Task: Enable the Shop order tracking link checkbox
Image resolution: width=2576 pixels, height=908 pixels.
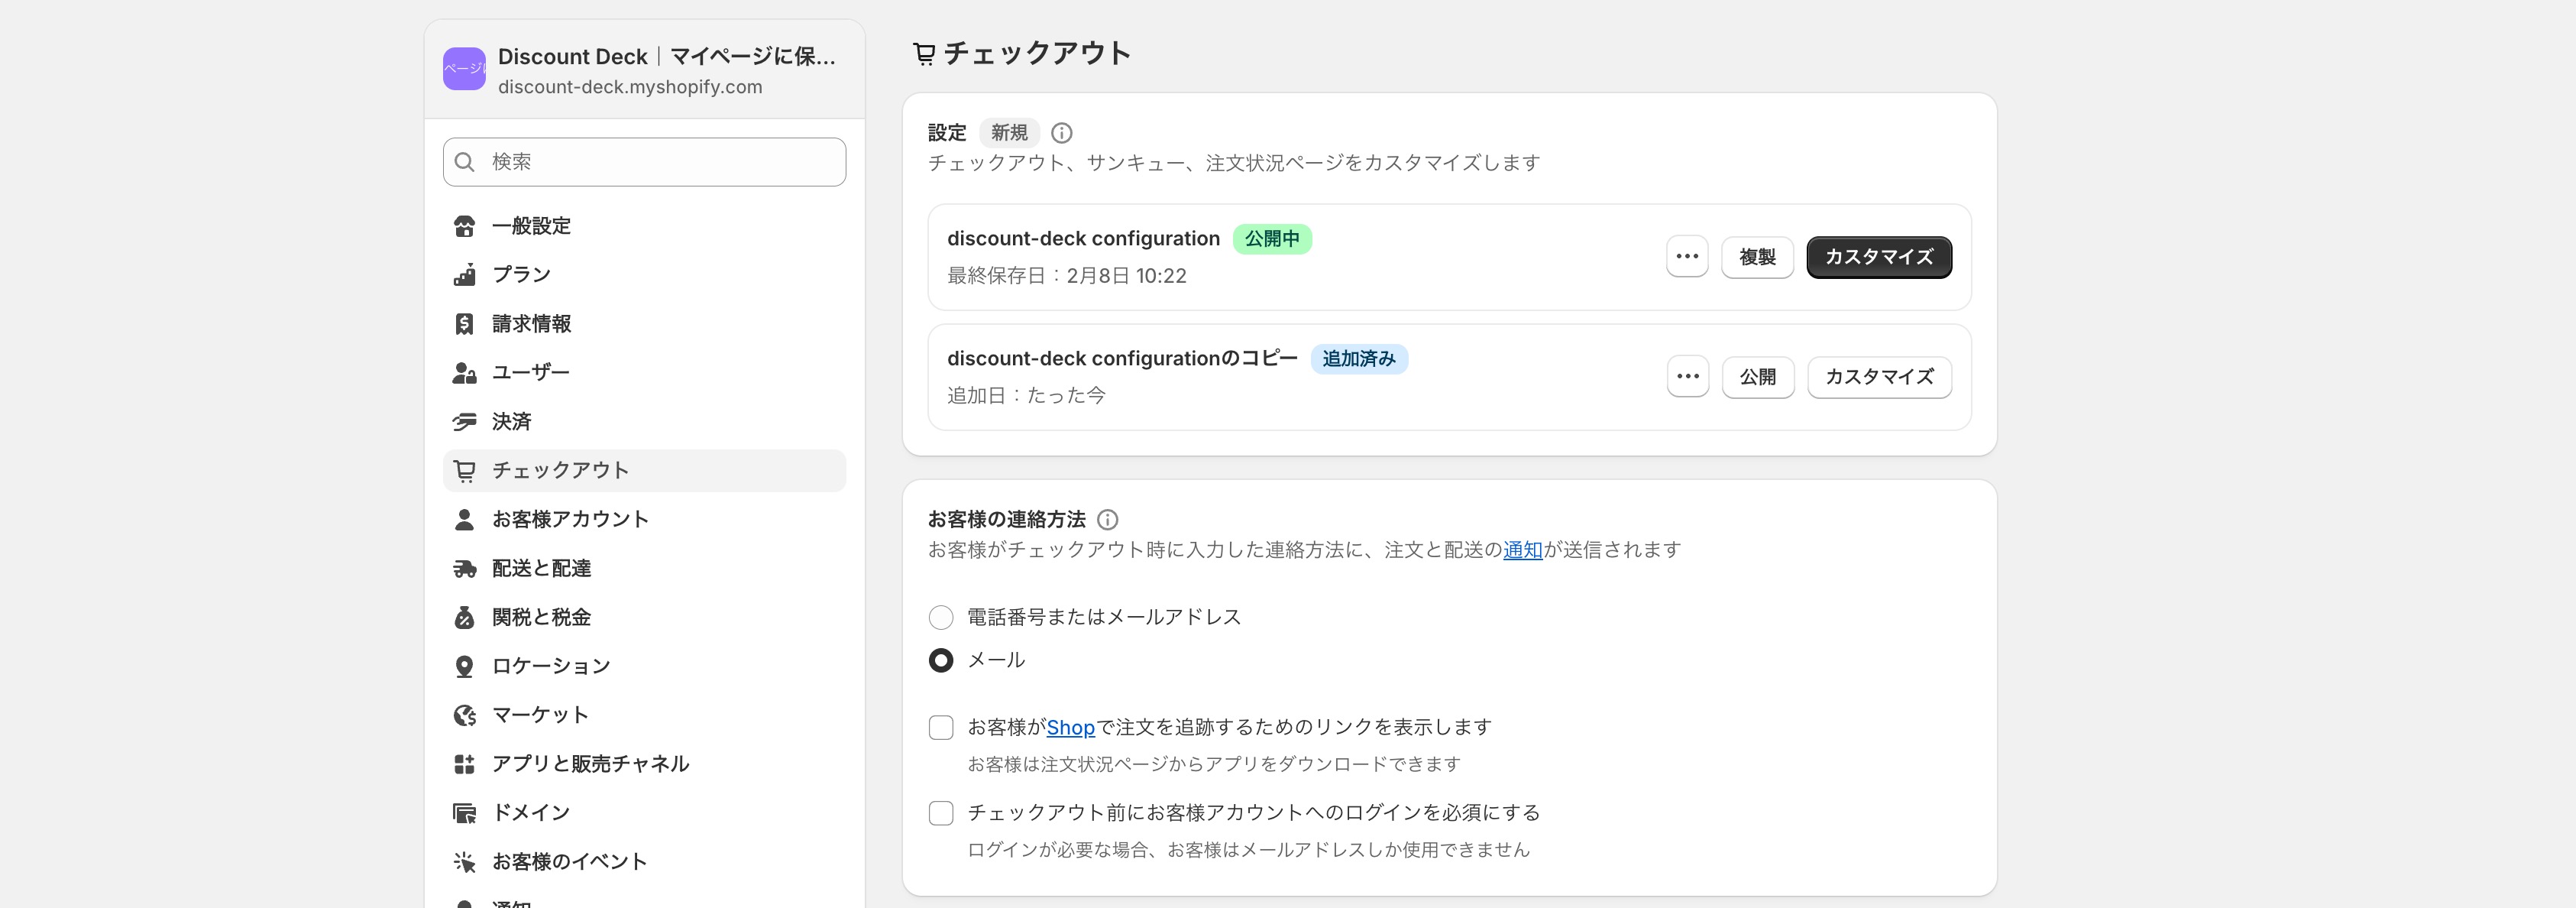Action: 941,727
